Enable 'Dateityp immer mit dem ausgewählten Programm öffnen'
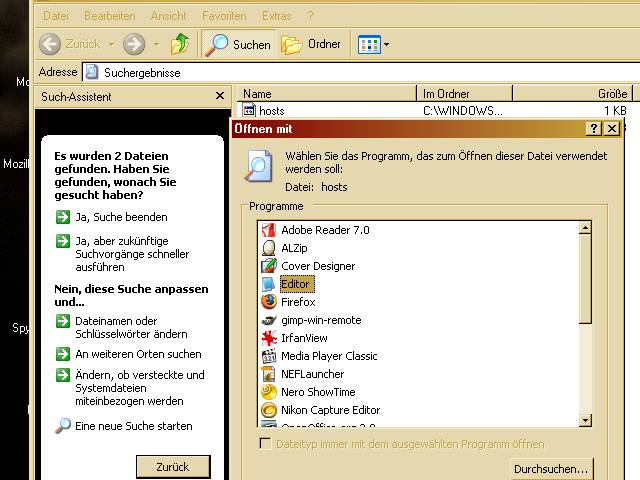 [265, 444]
